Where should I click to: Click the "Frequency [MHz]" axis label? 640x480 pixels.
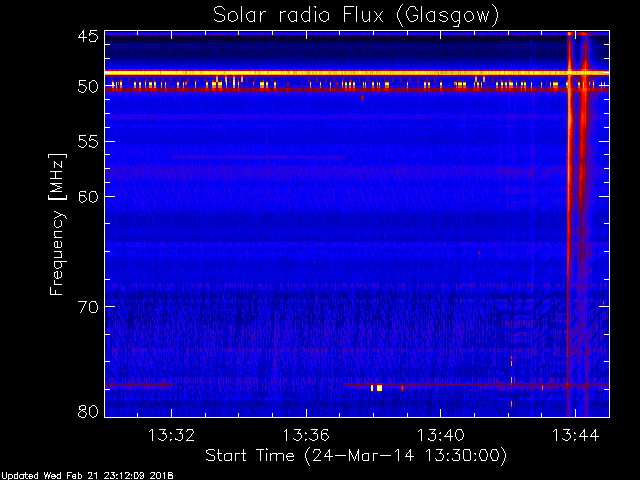[57, 224]
